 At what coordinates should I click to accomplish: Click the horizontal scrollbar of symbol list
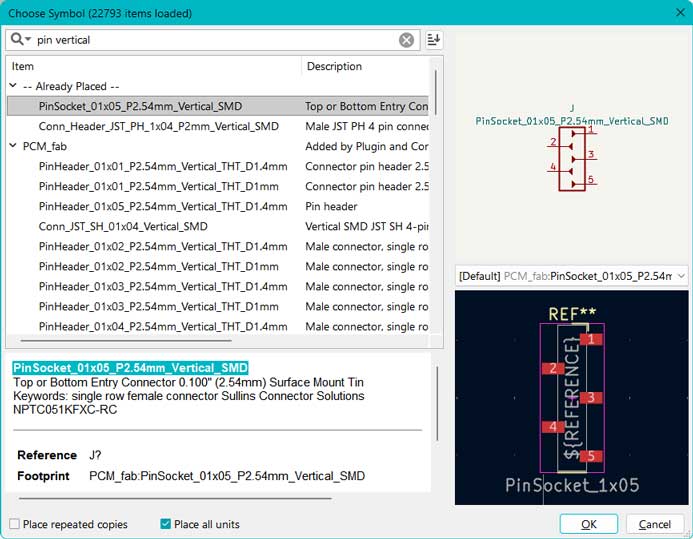126,341
